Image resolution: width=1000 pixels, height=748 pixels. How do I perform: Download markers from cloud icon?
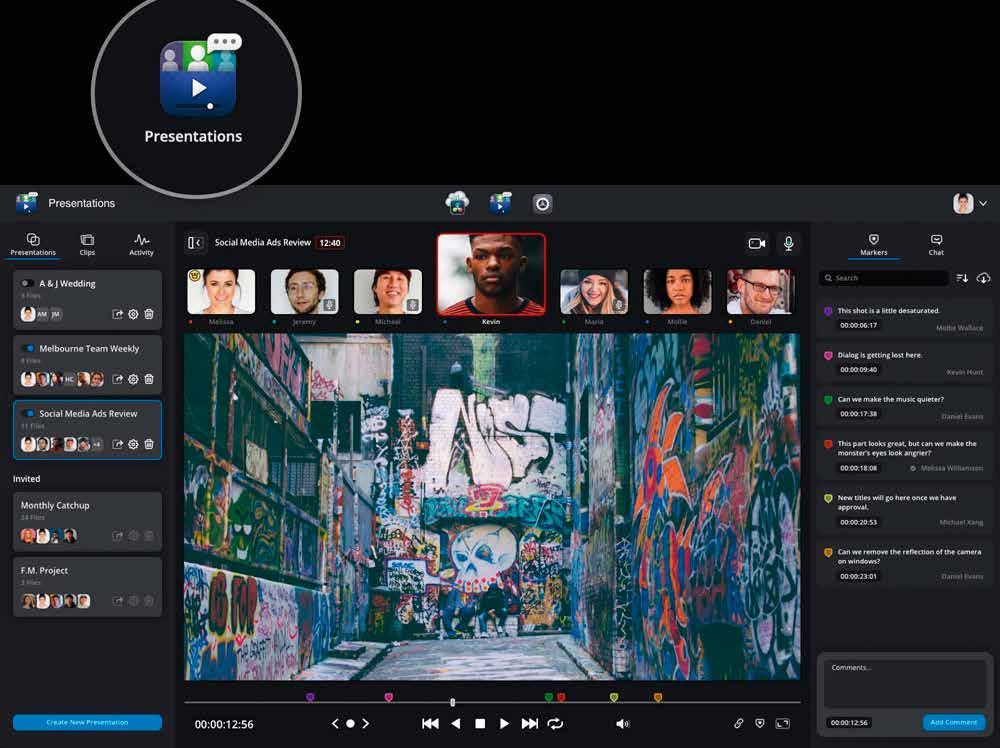983,277
